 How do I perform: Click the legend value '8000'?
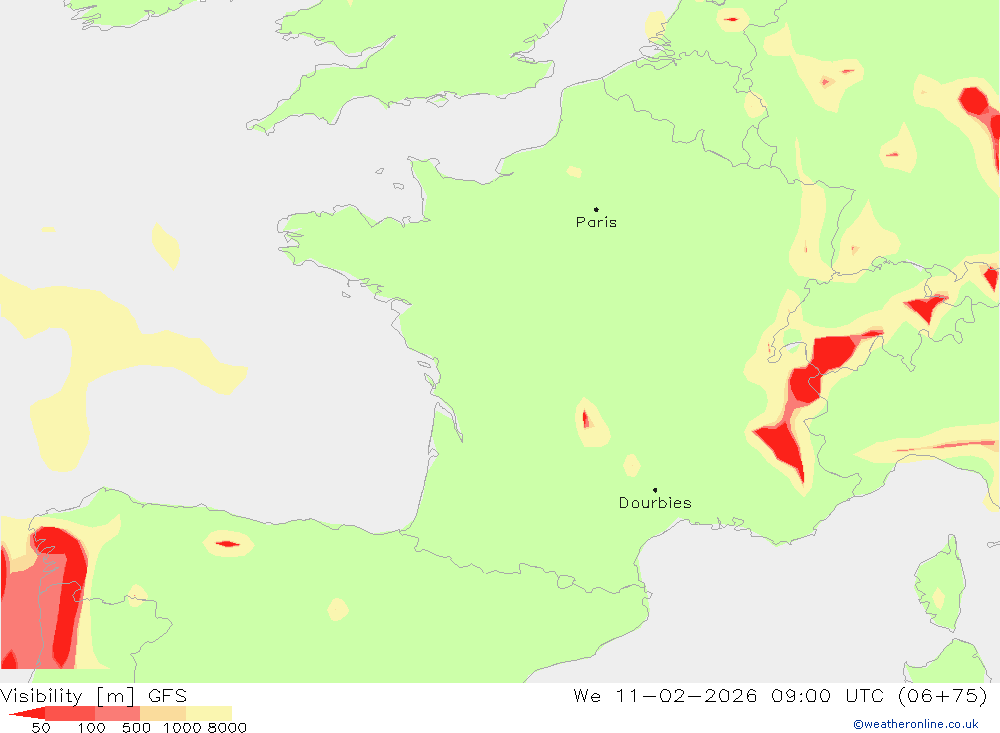coord(227,727)
